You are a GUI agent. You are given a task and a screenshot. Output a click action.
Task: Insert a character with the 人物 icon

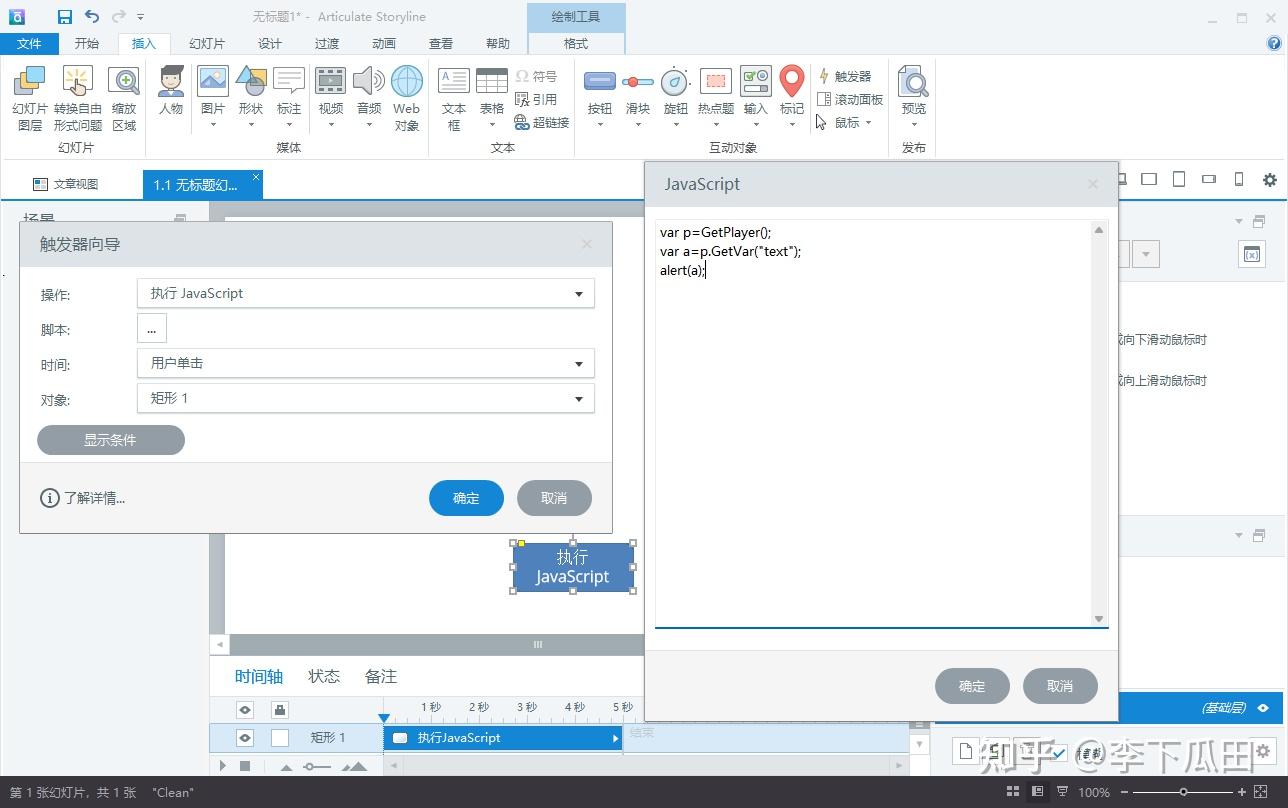click(x=171, y=90)
